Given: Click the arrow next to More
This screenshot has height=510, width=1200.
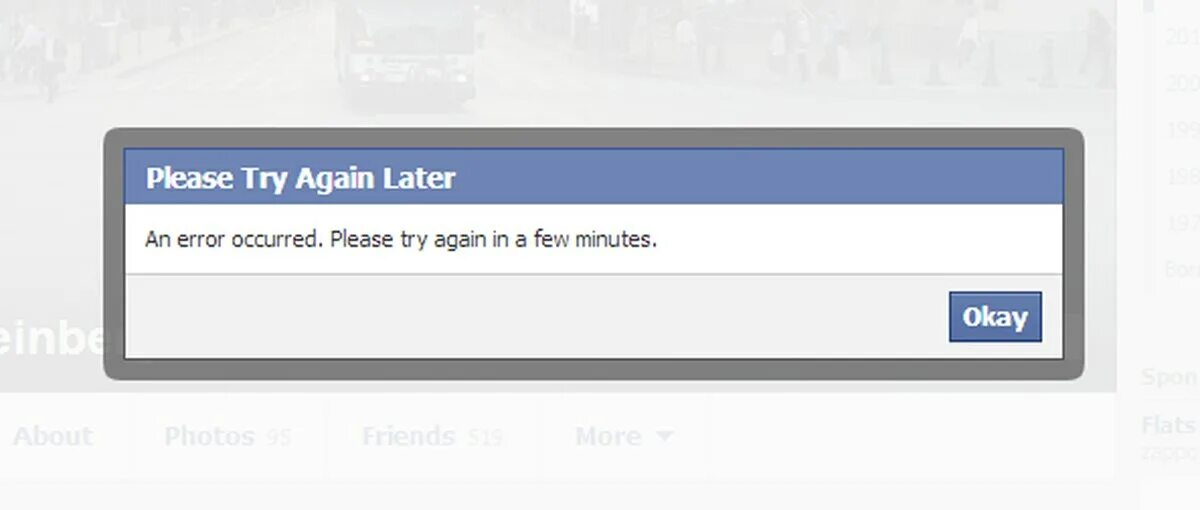Looking at the screenshot, I should (x=664, y=437).
